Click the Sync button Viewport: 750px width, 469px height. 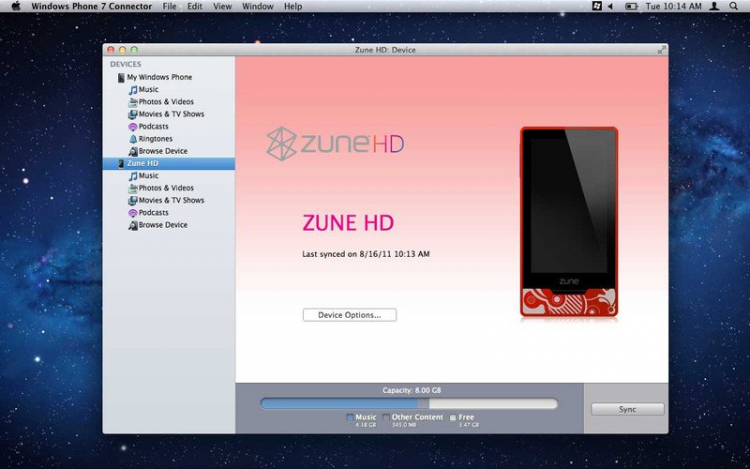point(628,409)
